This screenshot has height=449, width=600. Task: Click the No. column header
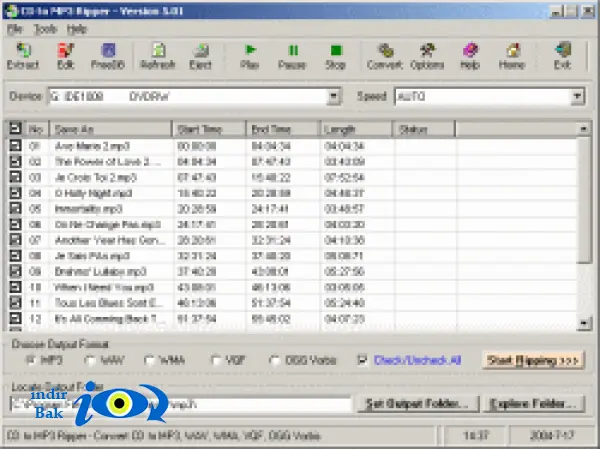click(36, 129)
